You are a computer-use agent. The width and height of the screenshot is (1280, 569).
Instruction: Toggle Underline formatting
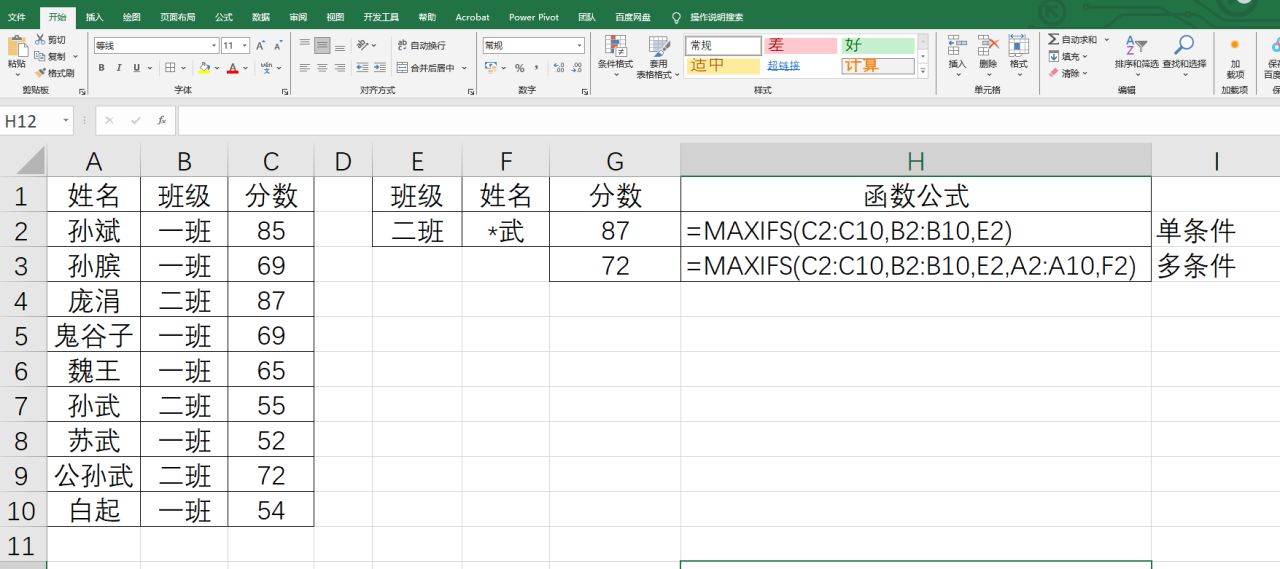137,68
